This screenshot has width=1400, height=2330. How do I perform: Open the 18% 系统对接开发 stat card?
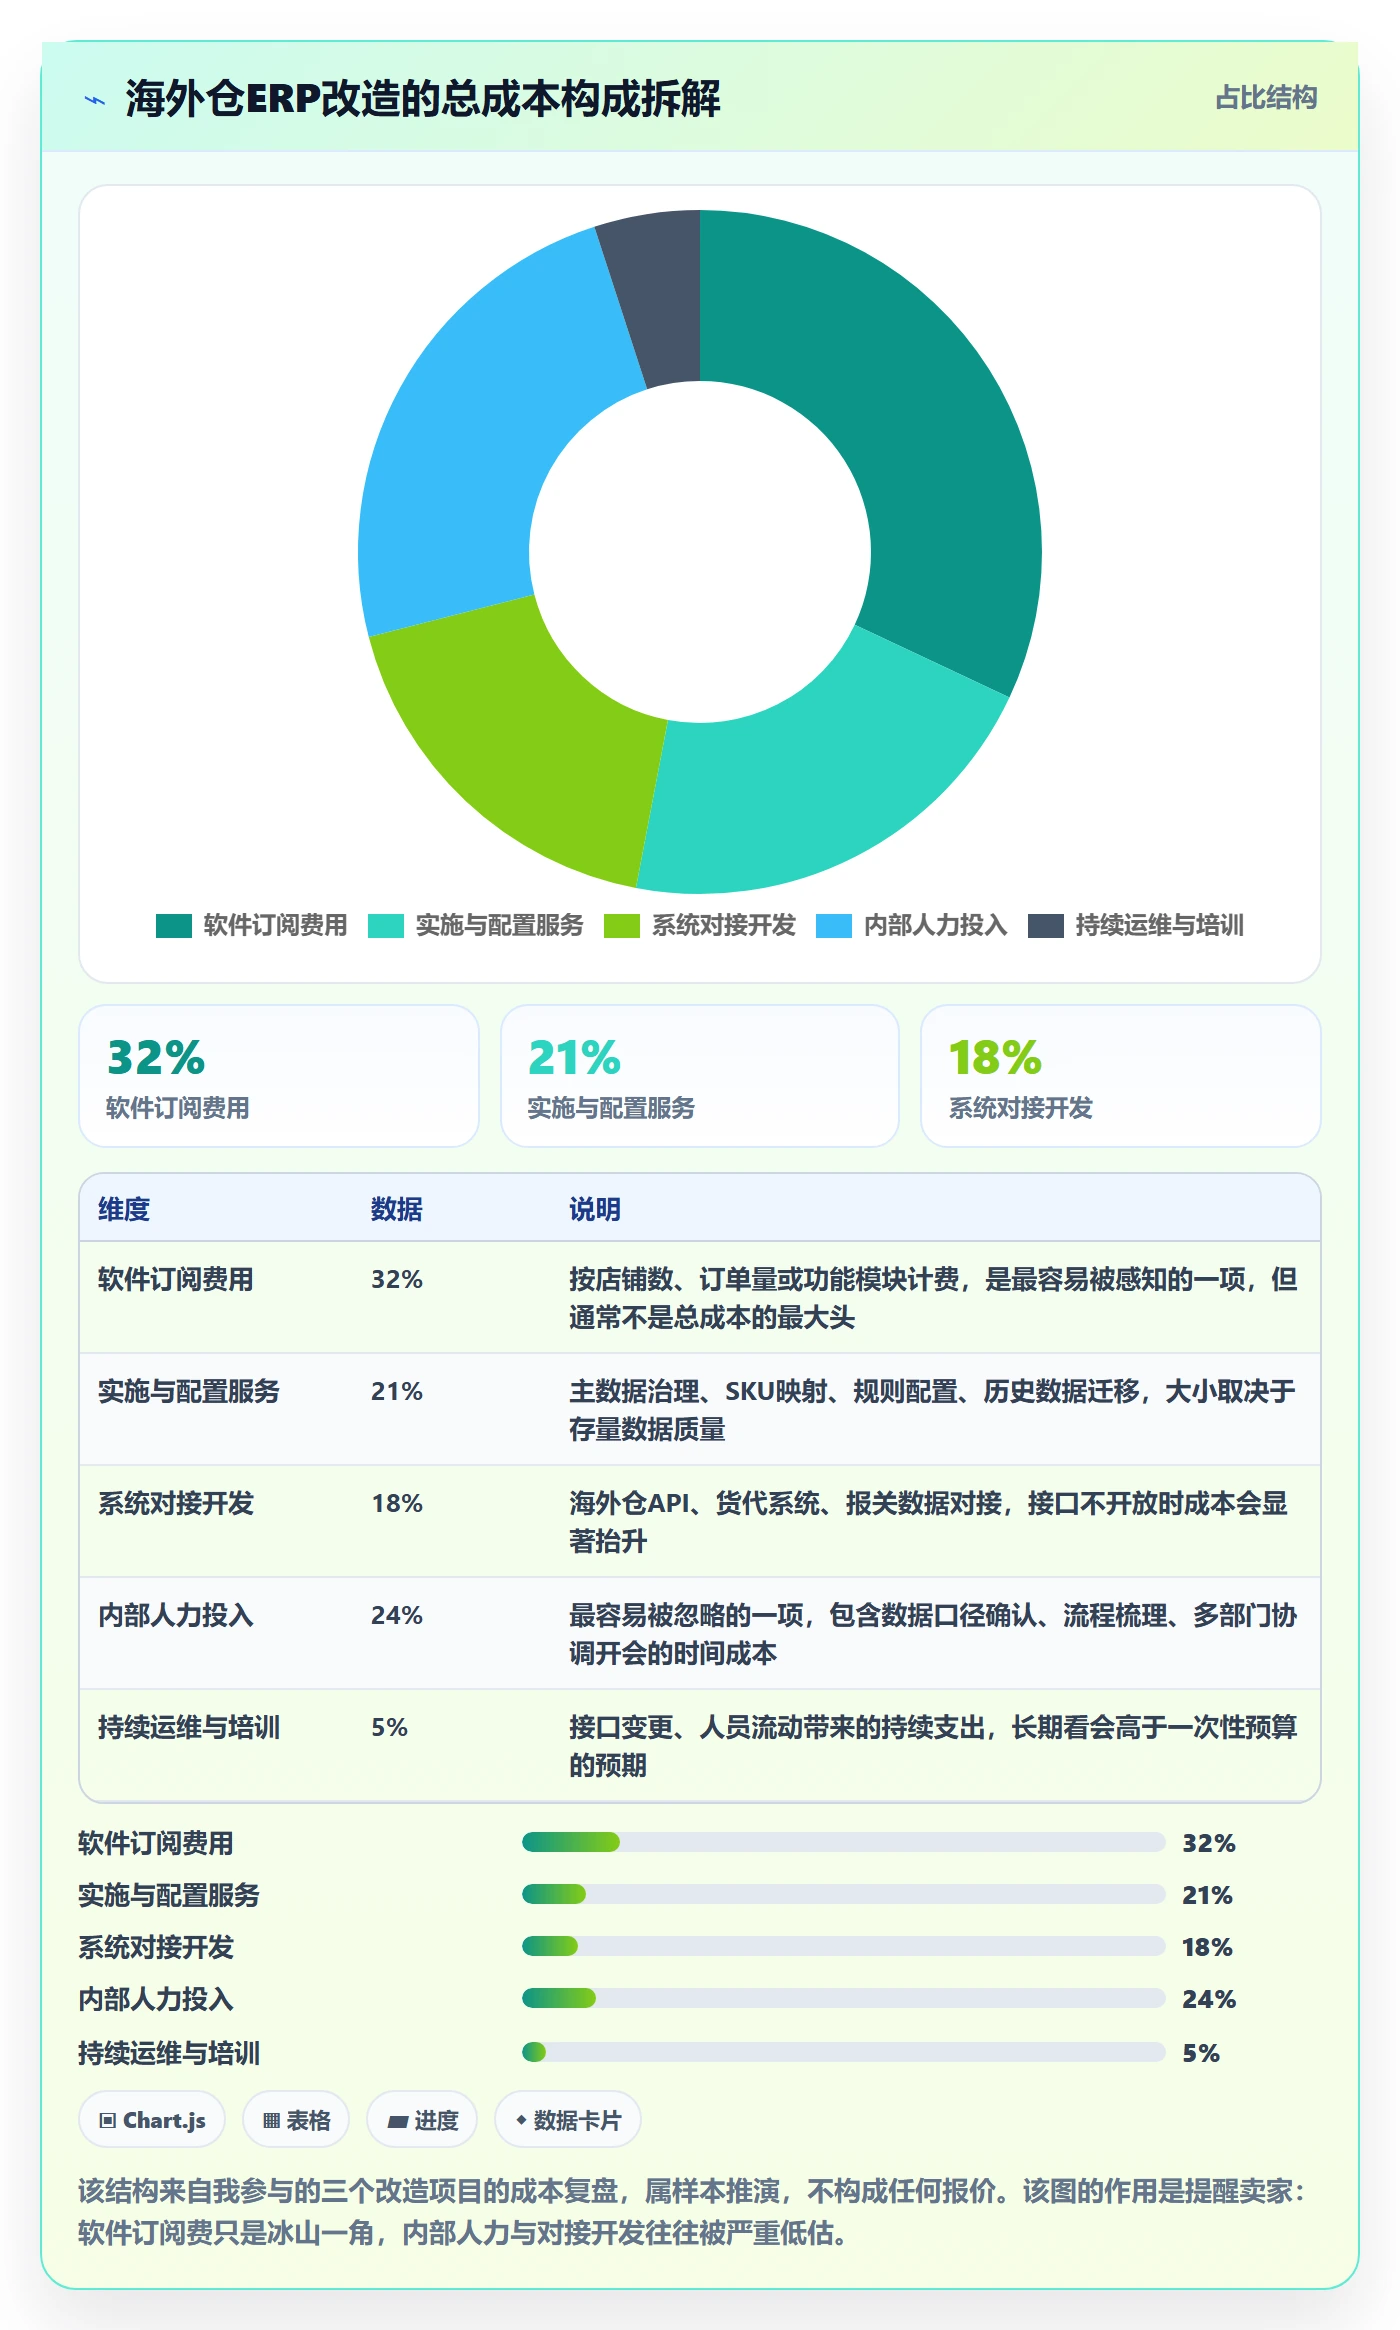click(1121, 1076)
